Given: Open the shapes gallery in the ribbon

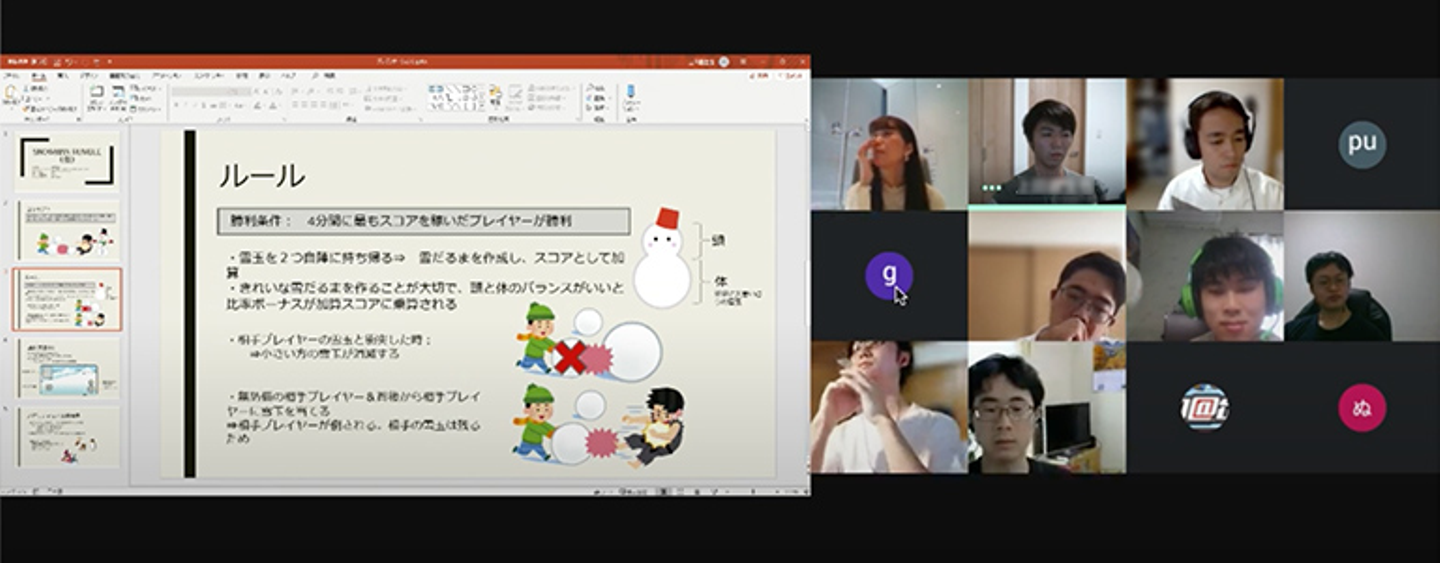Looking at the screenshot, I should pyautogui.click(x=457, y=96).
